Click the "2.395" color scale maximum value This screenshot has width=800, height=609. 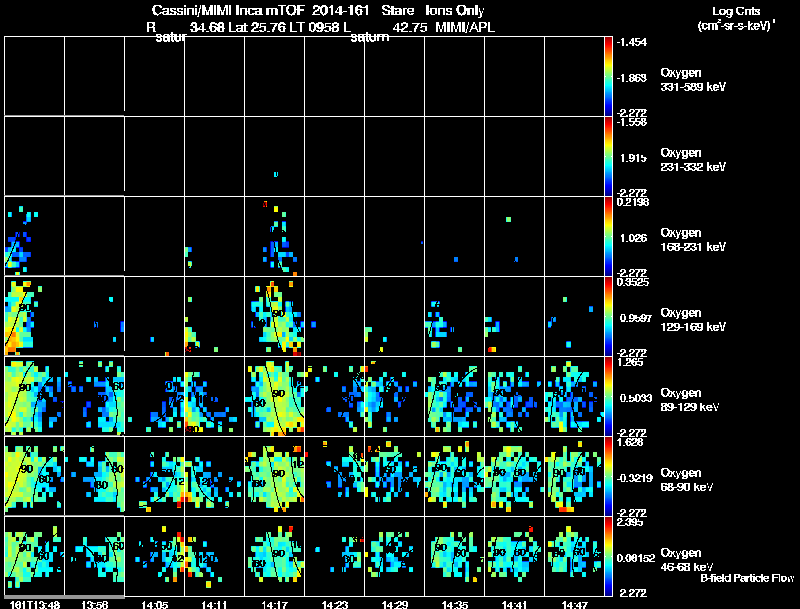[630, 522]
